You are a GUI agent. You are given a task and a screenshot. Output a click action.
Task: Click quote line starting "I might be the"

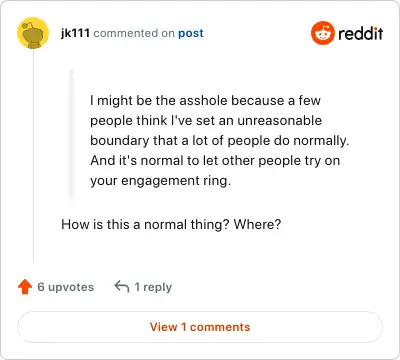click(x=205, y=100)
